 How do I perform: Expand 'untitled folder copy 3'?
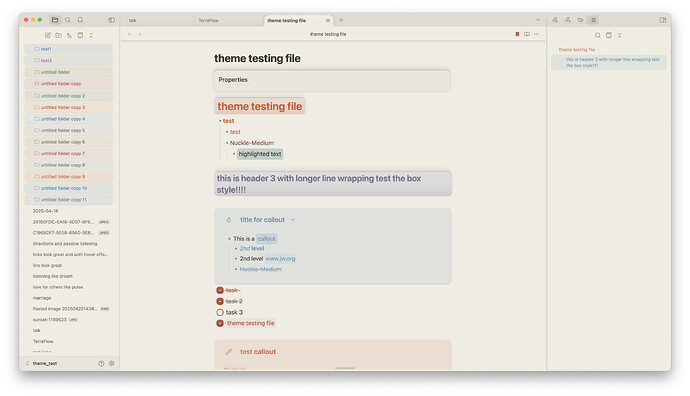(69, 107)
